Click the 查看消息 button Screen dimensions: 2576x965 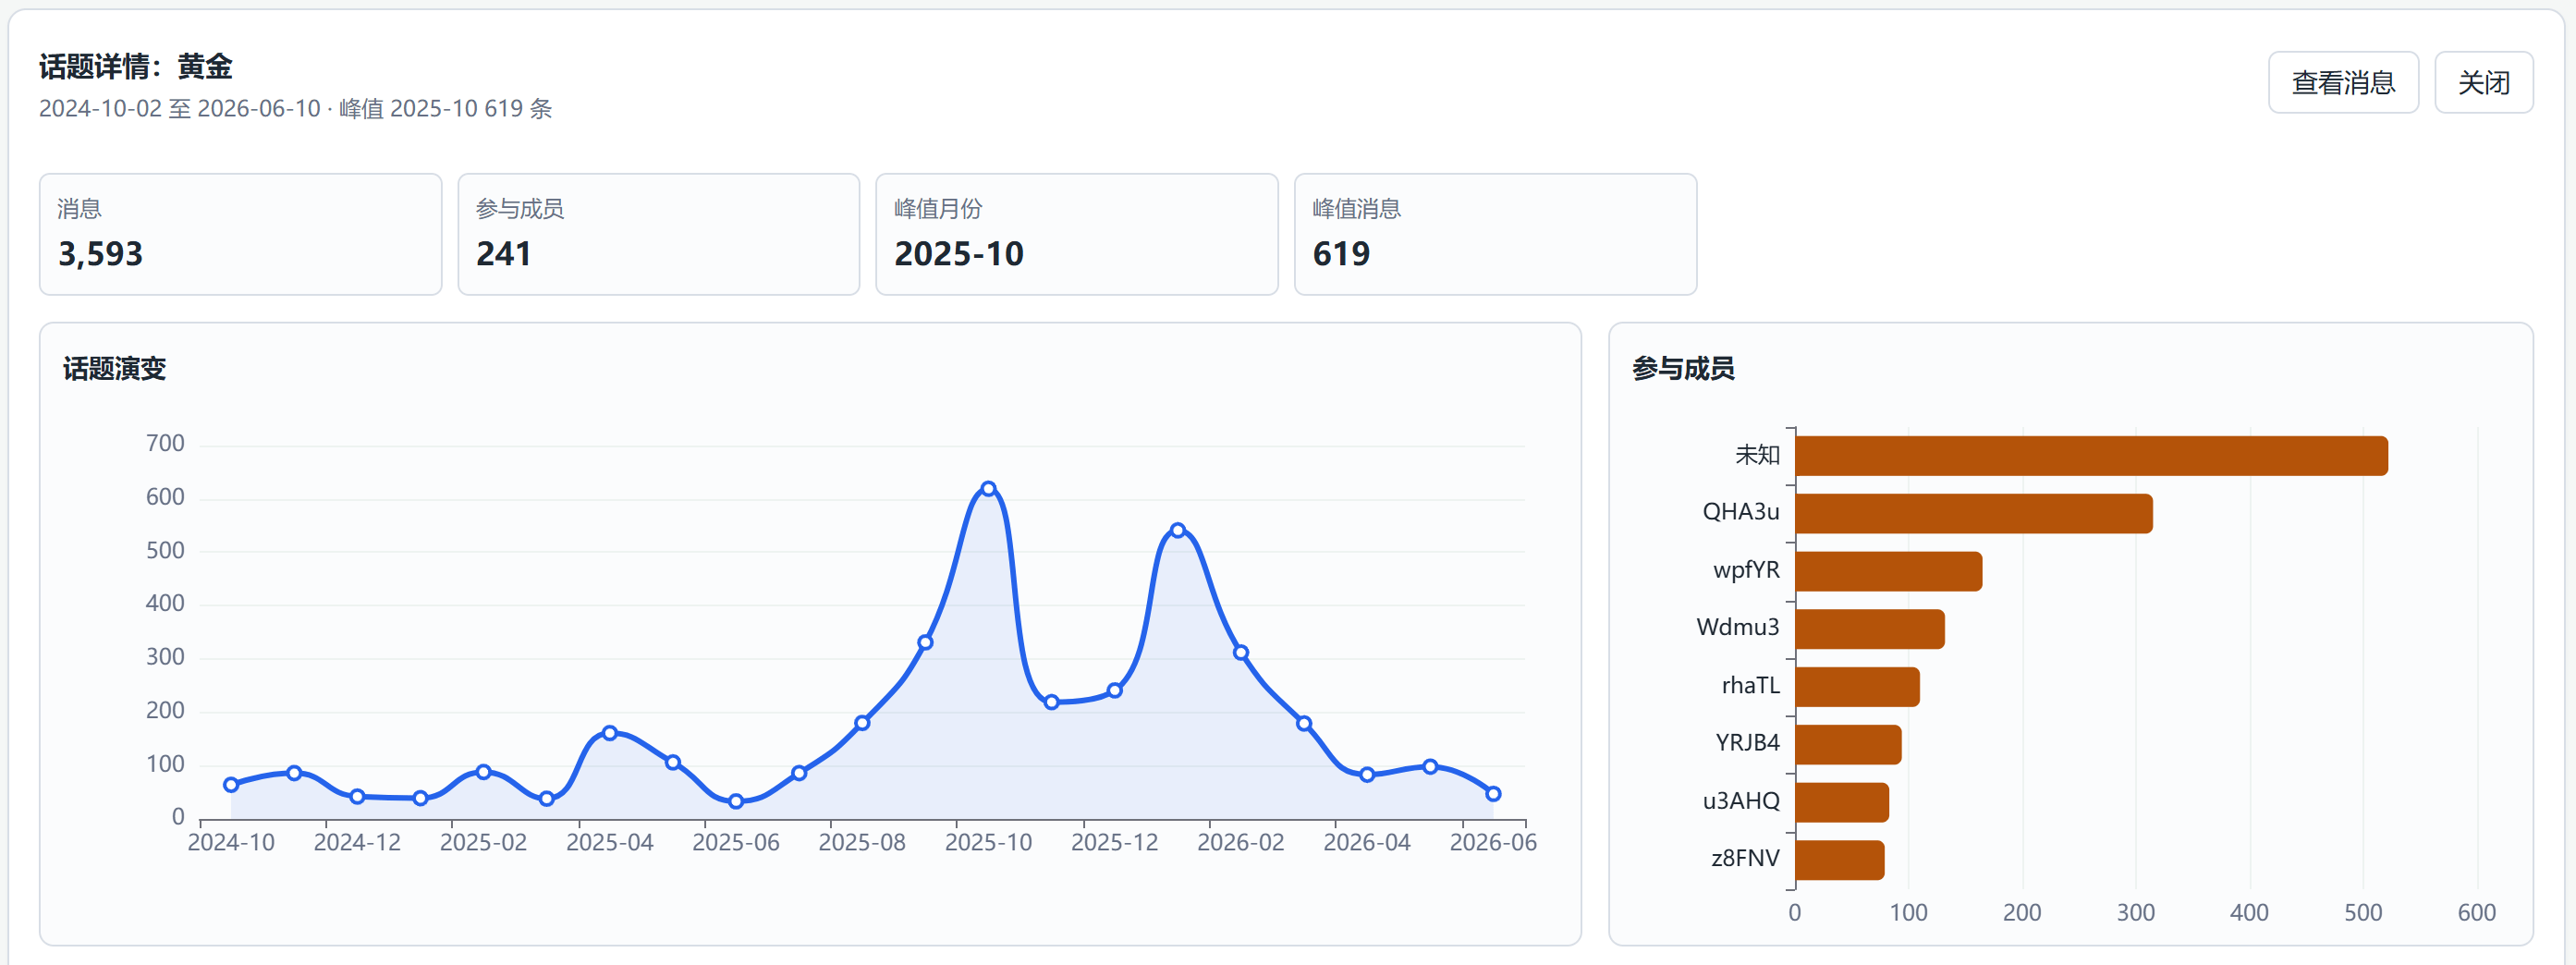(x=2342, y=82)
